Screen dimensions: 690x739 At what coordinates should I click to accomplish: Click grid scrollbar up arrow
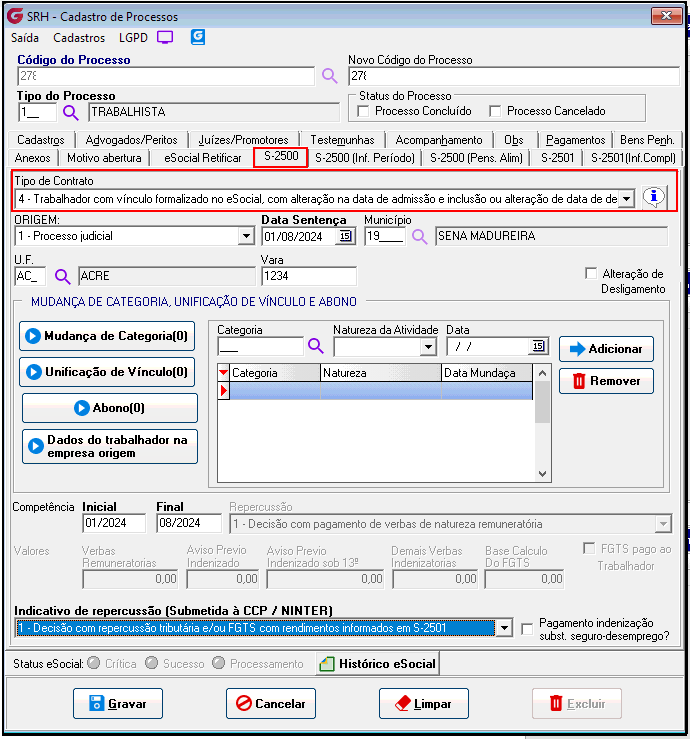(542, 373)
